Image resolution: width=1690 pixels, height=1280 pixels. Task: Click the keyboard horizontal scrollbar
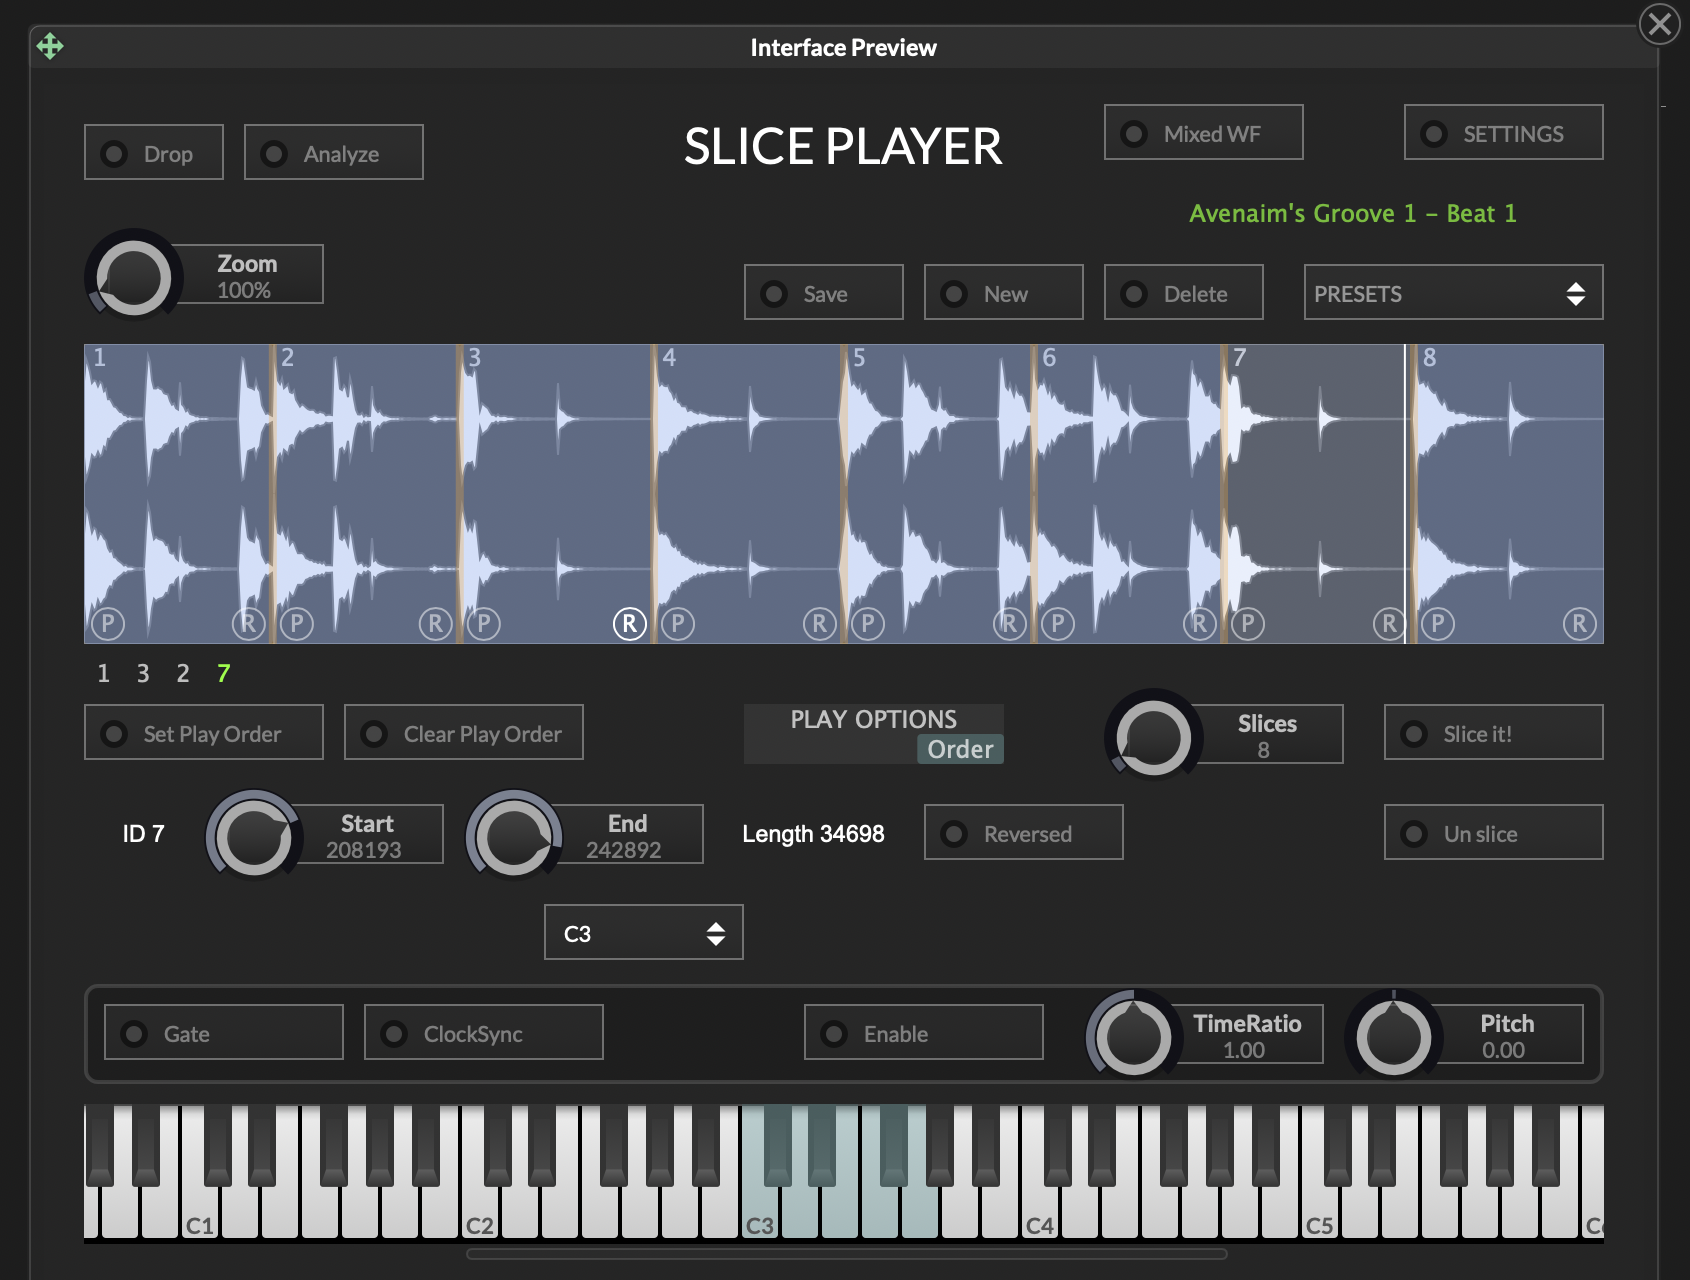[847, 1254]
